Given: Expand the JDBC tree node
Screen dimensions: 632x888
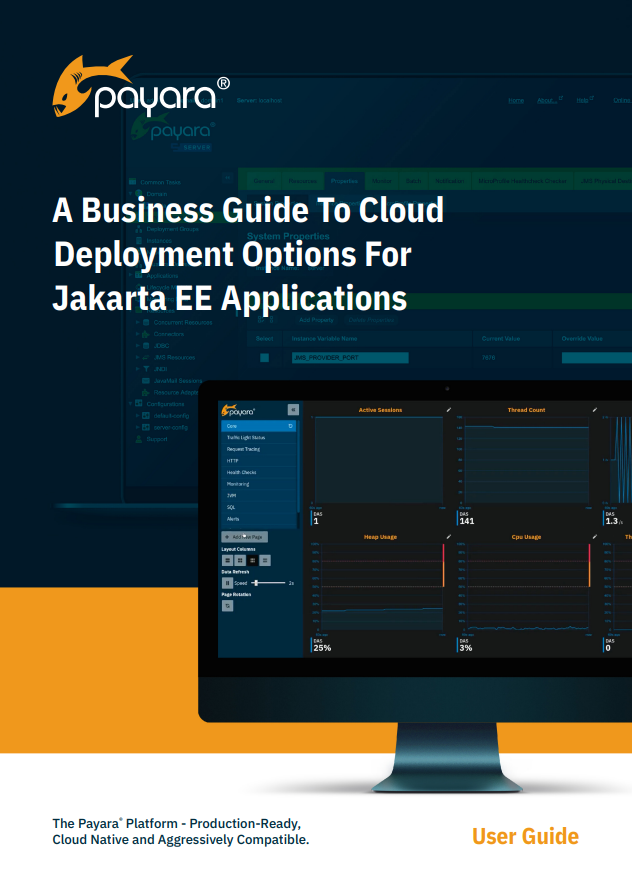Looking at the screenshot, I should 138,345.
